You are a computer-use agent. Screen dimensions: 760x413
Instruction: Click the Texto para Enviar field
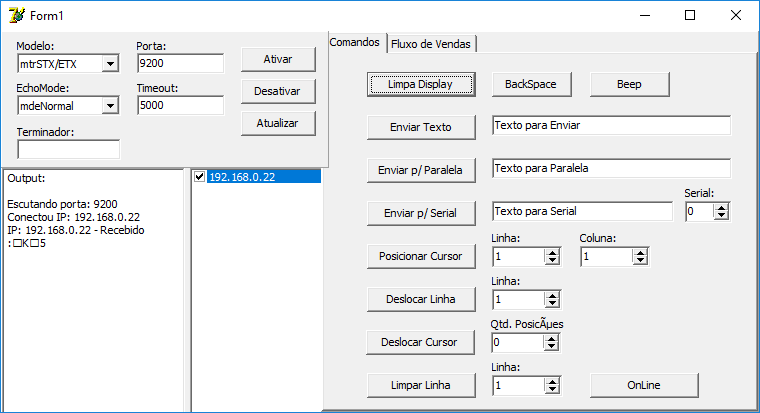coord(611,125)
